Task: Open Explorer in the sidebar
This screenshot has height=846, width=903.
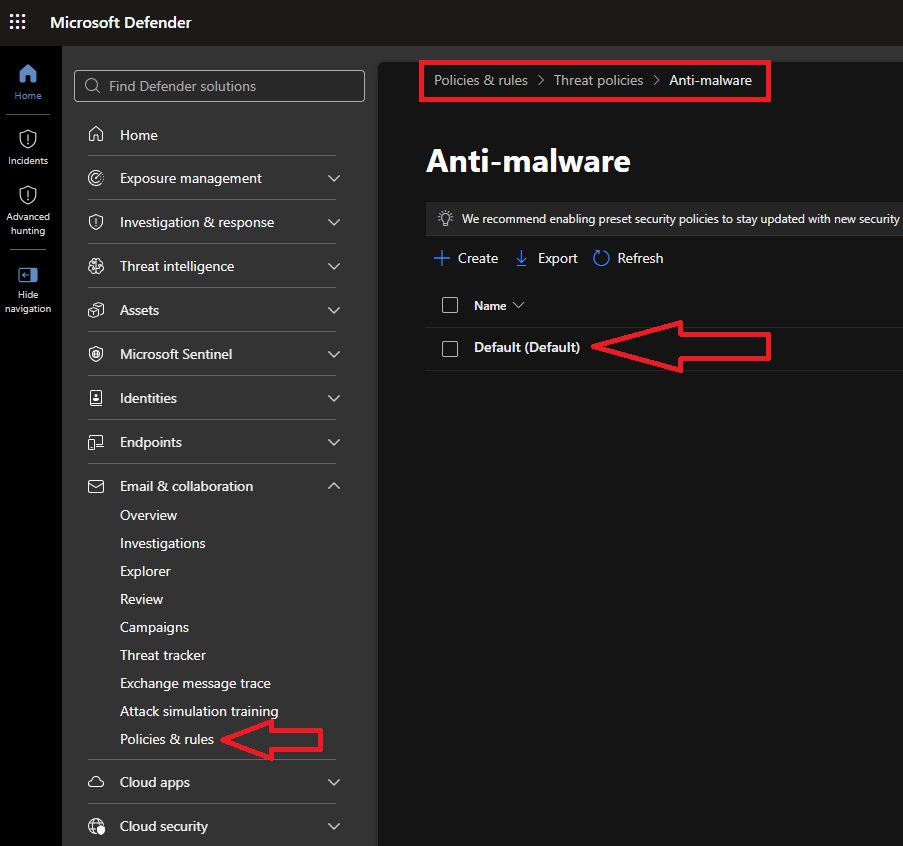Action: 145,571
